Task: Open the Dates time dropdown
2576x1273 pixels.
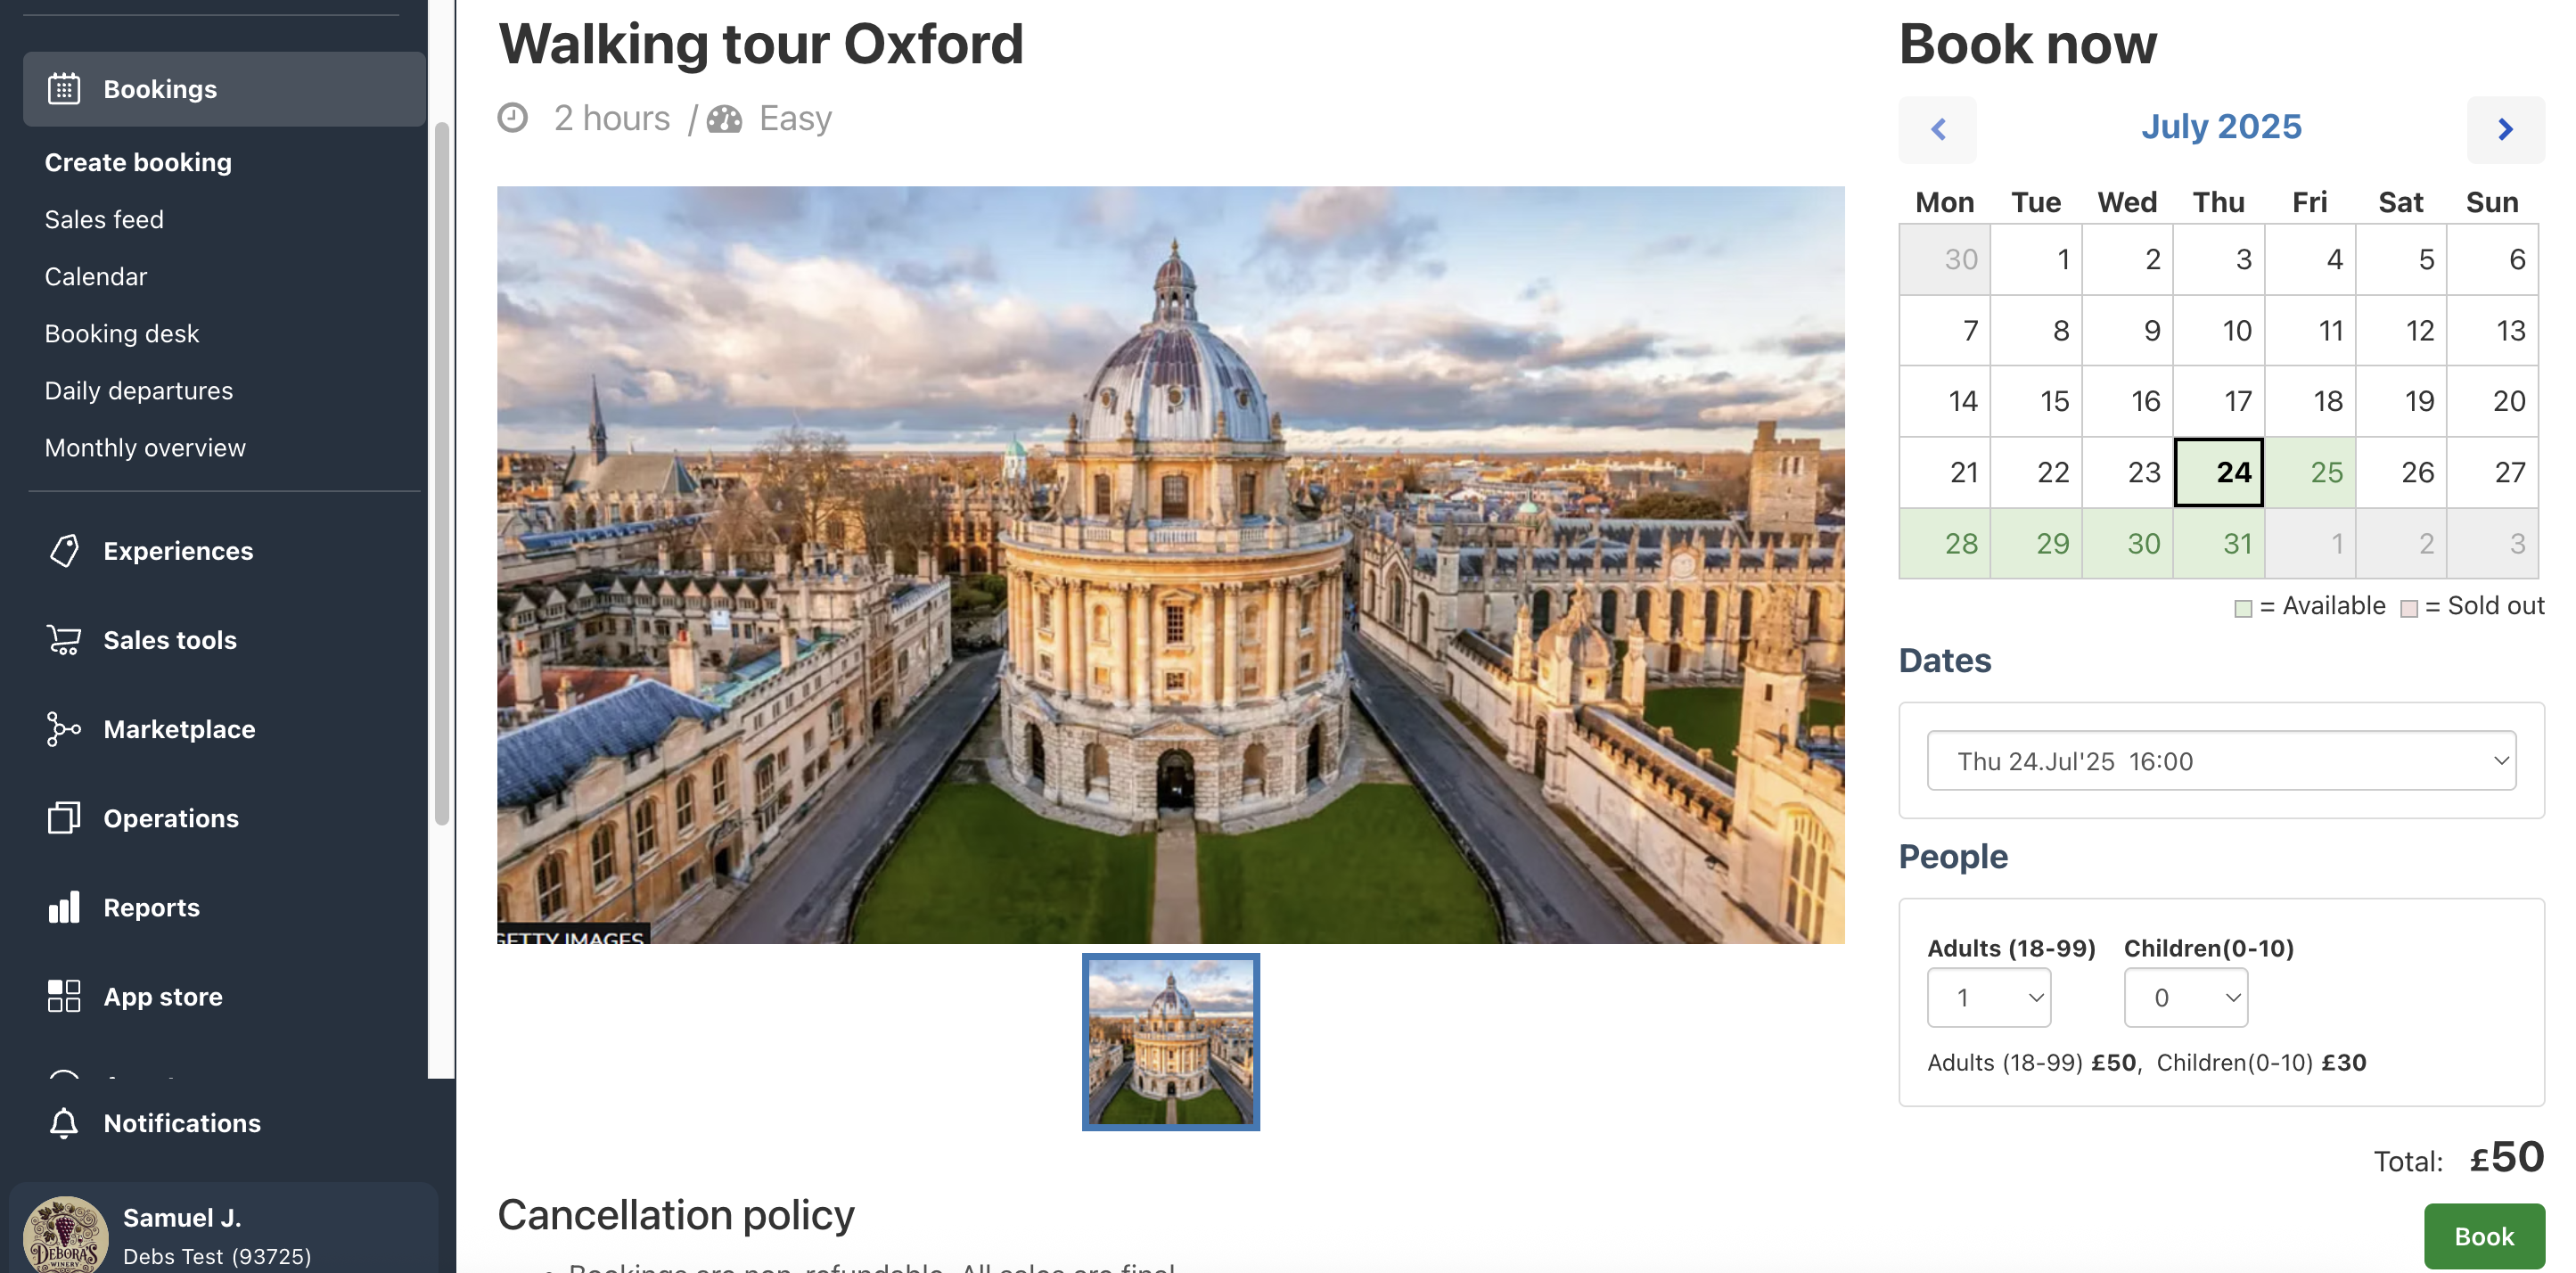Action: [x=2221, y=761]
